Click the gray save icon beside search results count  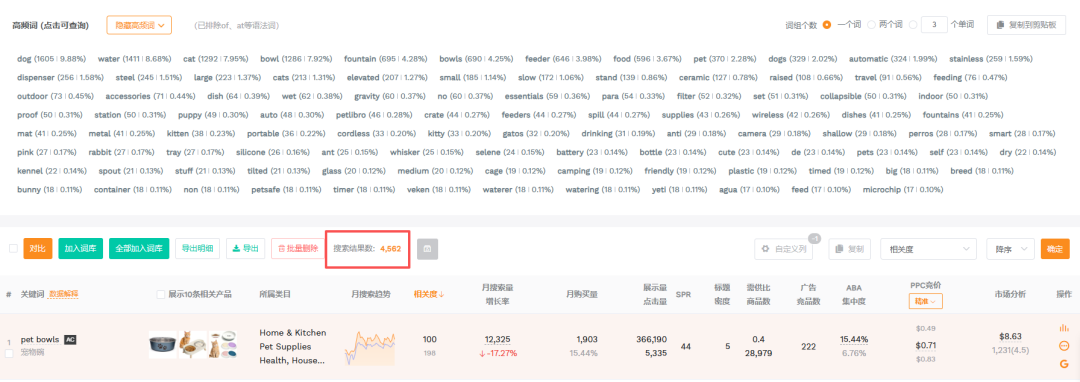pyautogui.click(x=427, y=248)
